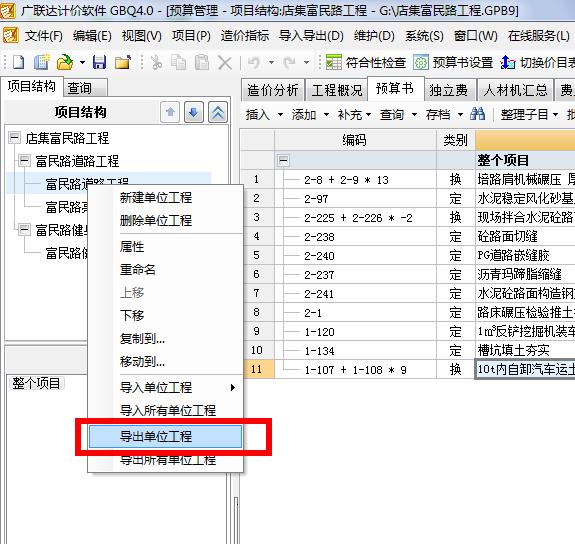Click the New project wizard icon

click(42, 62)
